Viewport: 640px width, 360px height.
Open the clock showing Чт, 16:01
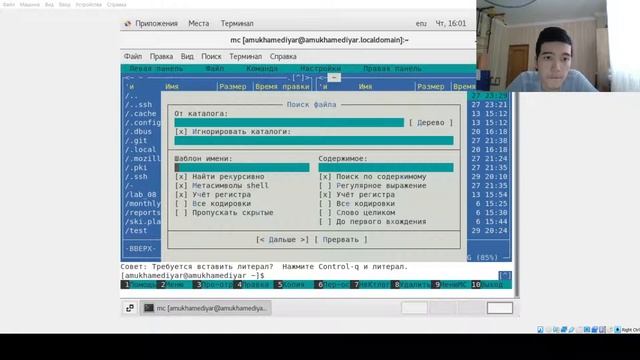coord(451,24)
